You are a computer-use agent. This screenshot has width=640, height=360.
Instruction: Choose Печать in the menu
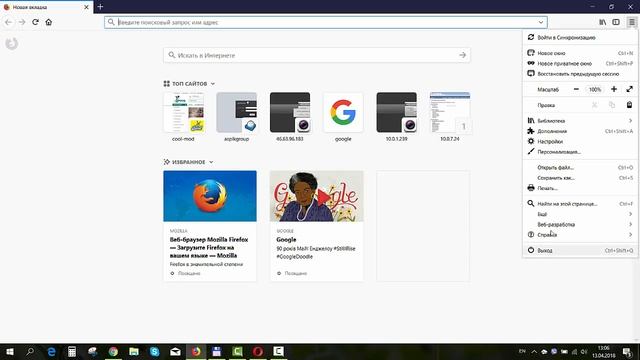[x=580, y=188]
